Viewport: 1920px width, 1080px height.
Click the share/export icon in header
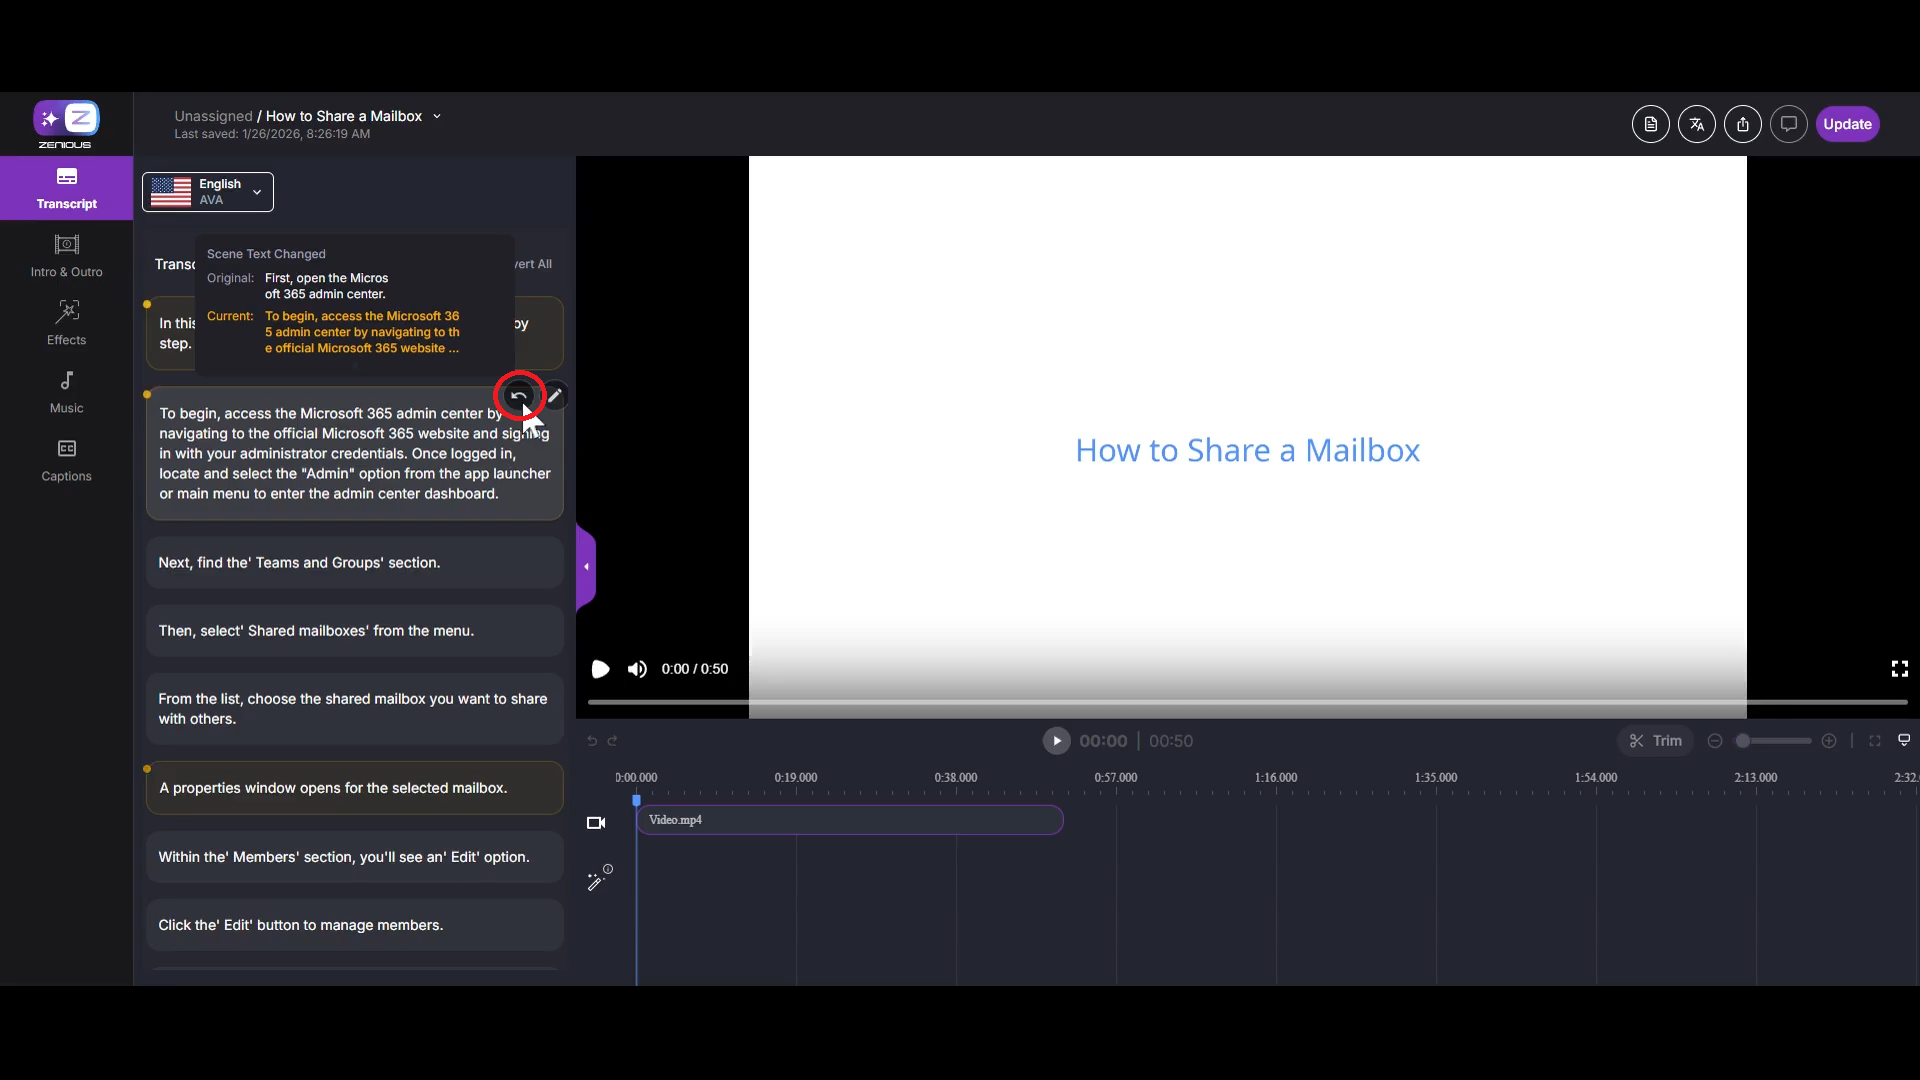point(1742,124)
